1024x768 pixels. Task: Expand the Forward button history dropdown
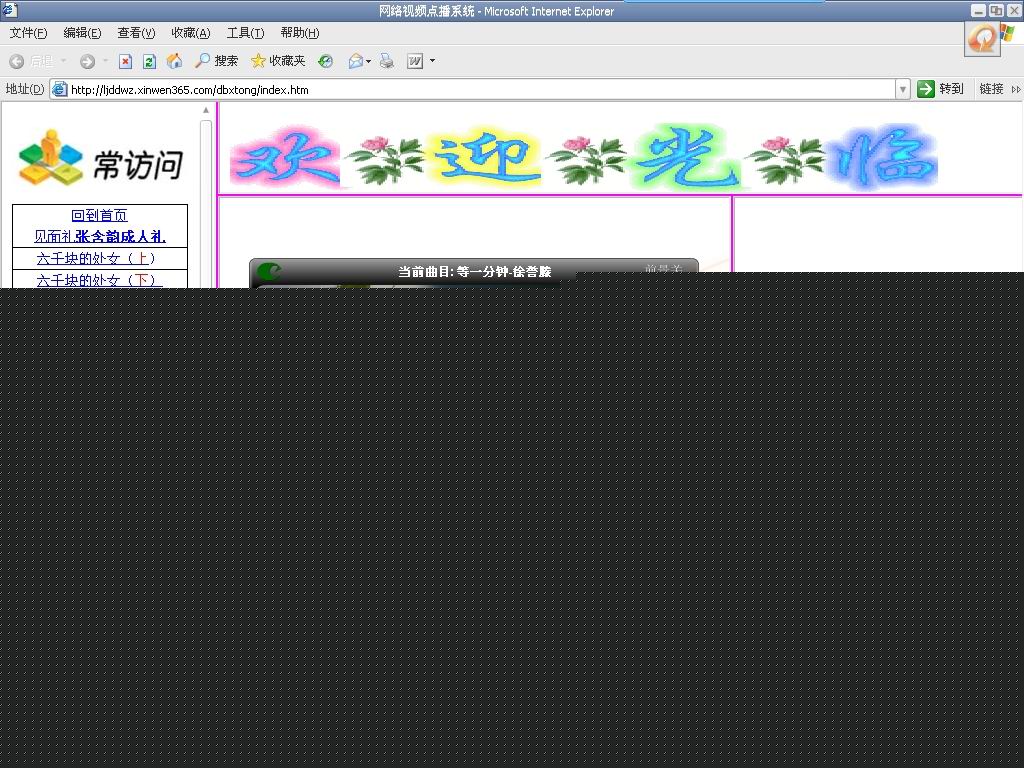[105, 61]
